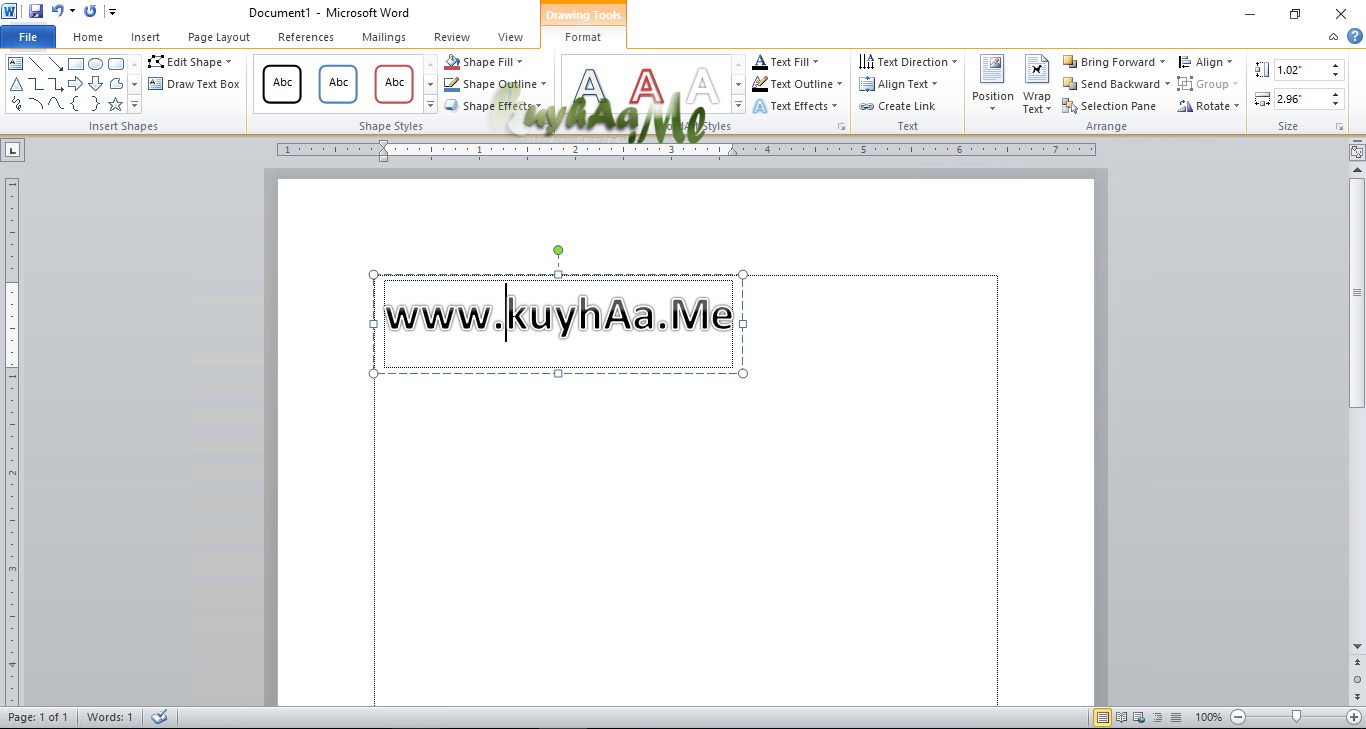Image resolution: width=1366 pixels, height=729 pixels.
Task: Click the tab selector at ruler corner
Action: (13, 150)
